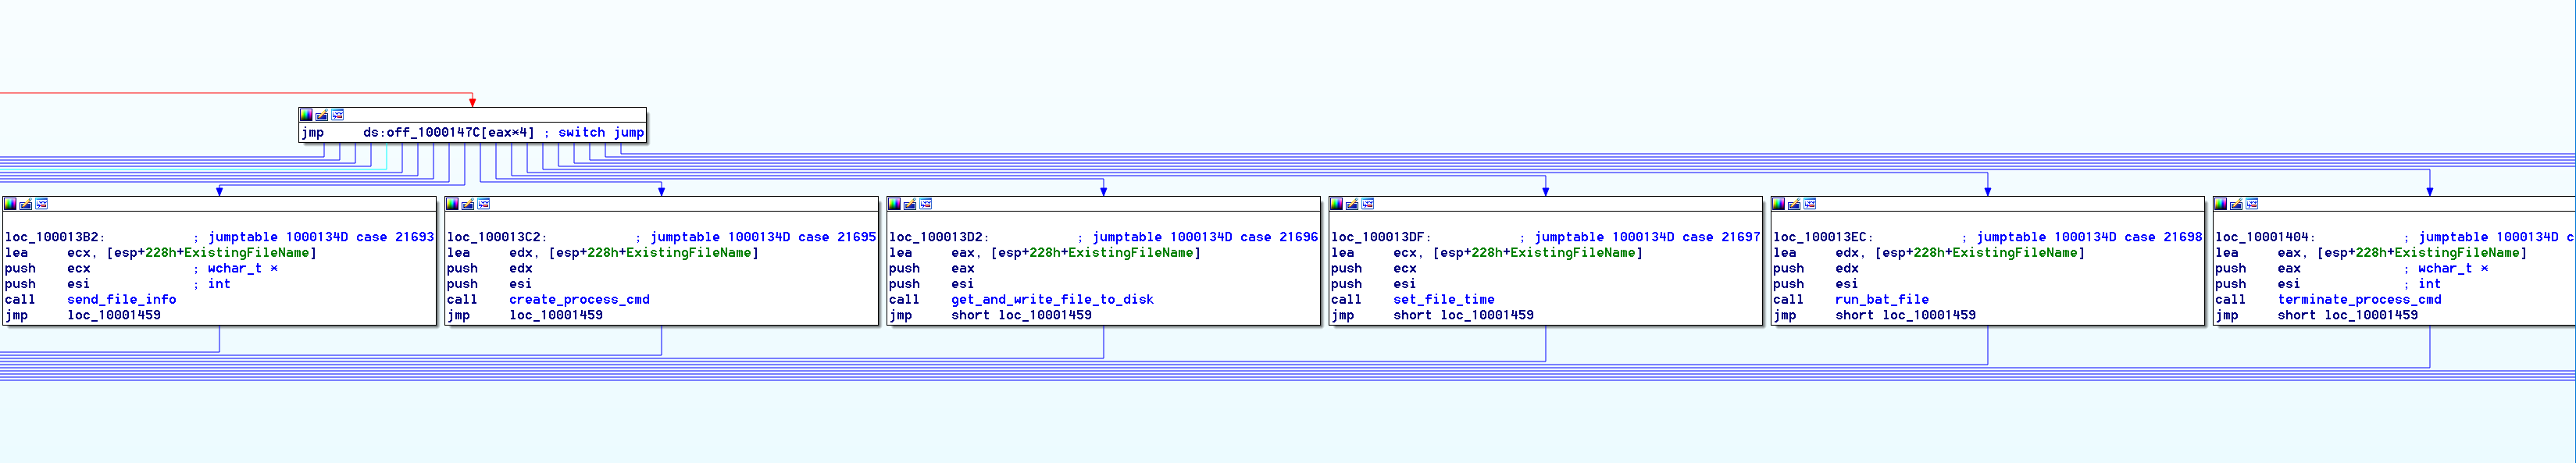Click 'short loc_10001459' in terminate_process_cmd block
The image size is (2576, 463).
pyautogui.click(x=2348, y=316)
